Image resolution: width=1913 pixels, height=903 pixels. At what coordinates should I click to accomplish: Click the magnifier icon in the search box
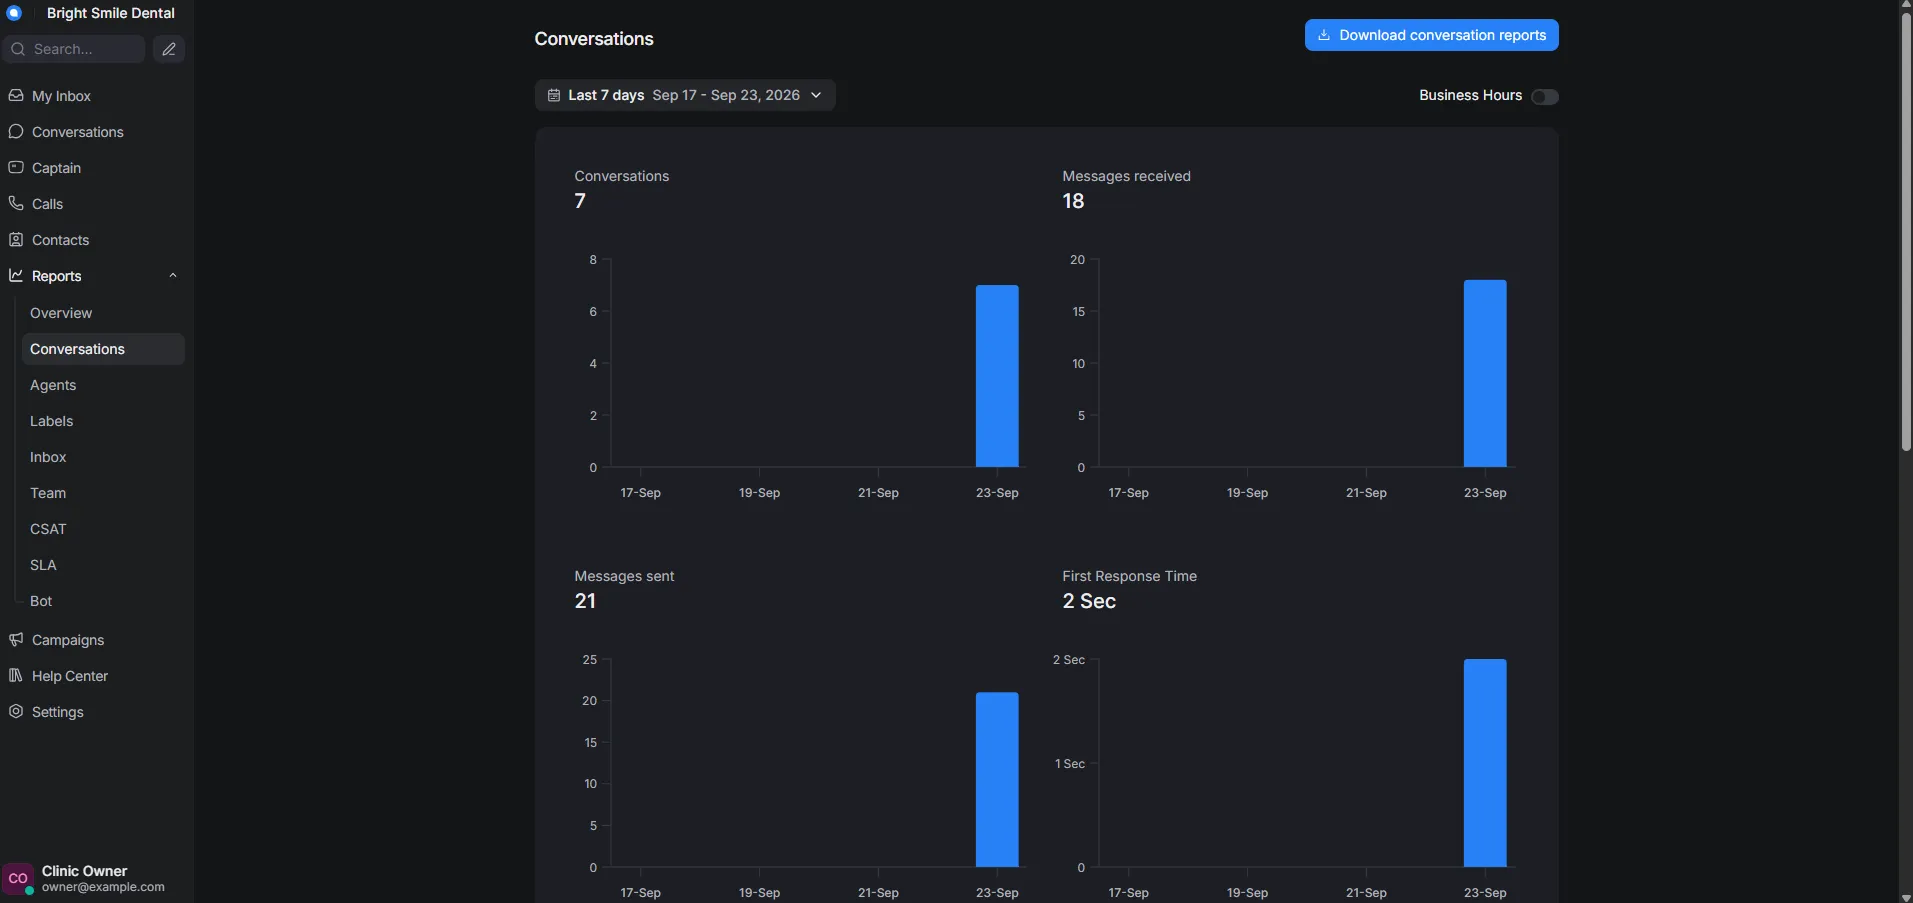[18, 49]
